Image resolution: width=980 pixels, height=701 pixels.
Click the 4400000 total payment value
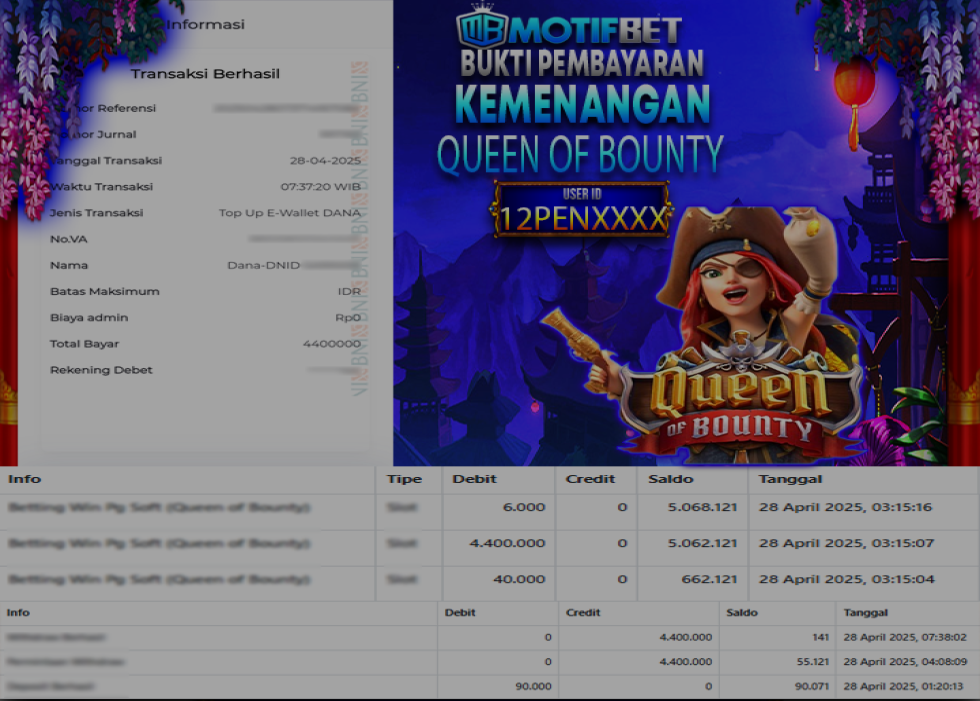pyautogui.click(x=332, y=344)
